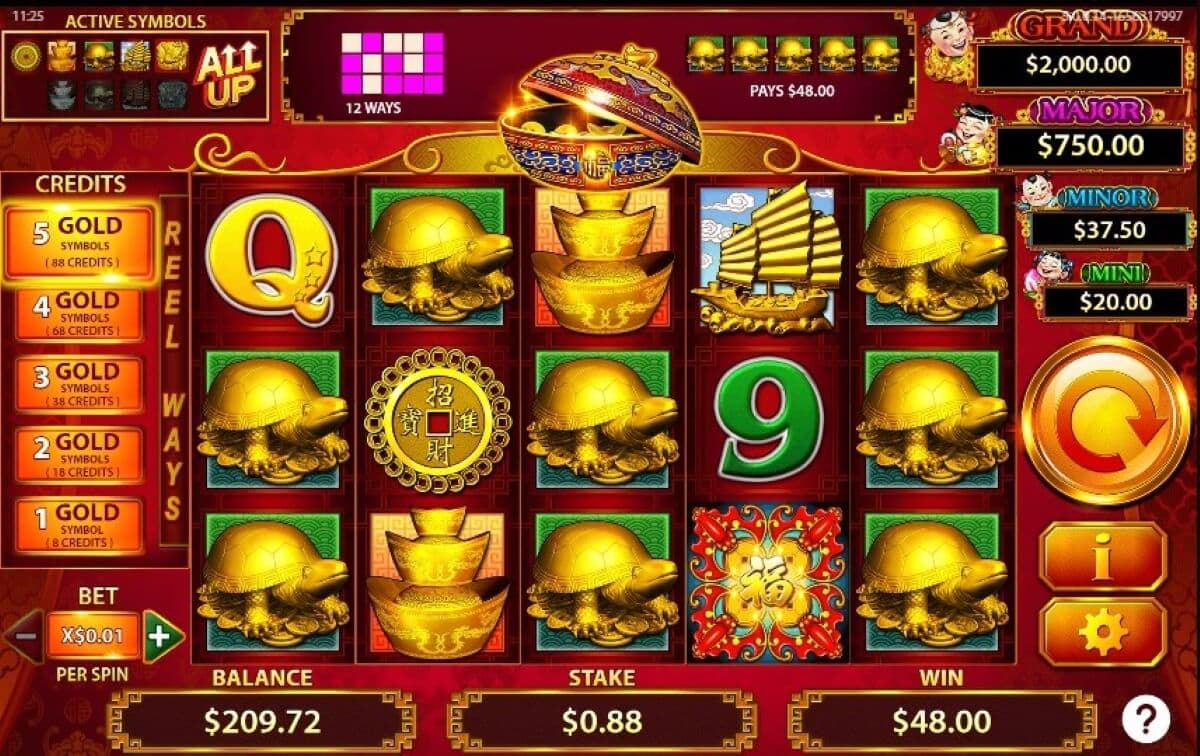Select 4 Gold Symbols (68 credits)
The width and height of the screenshot is (1200, 756).
coord(78,314)
